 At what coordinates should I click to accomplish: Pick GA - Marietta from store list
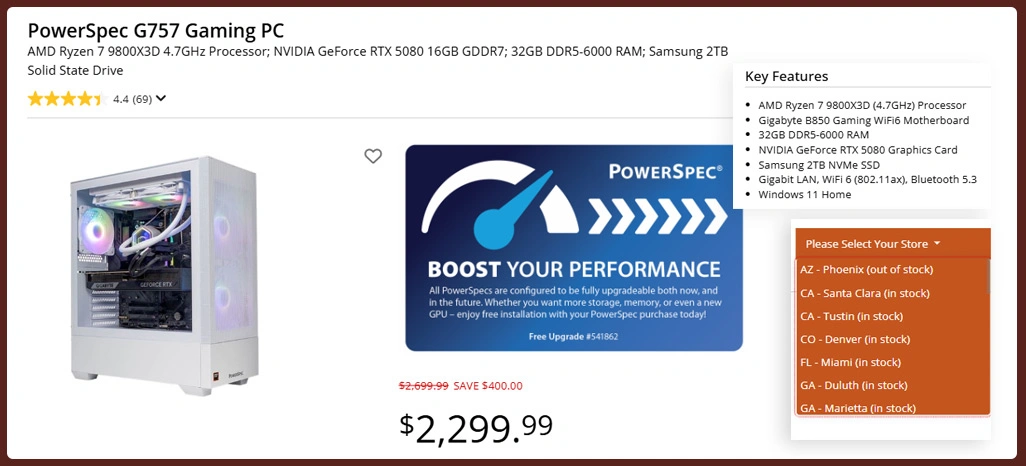tap(857, 407)
